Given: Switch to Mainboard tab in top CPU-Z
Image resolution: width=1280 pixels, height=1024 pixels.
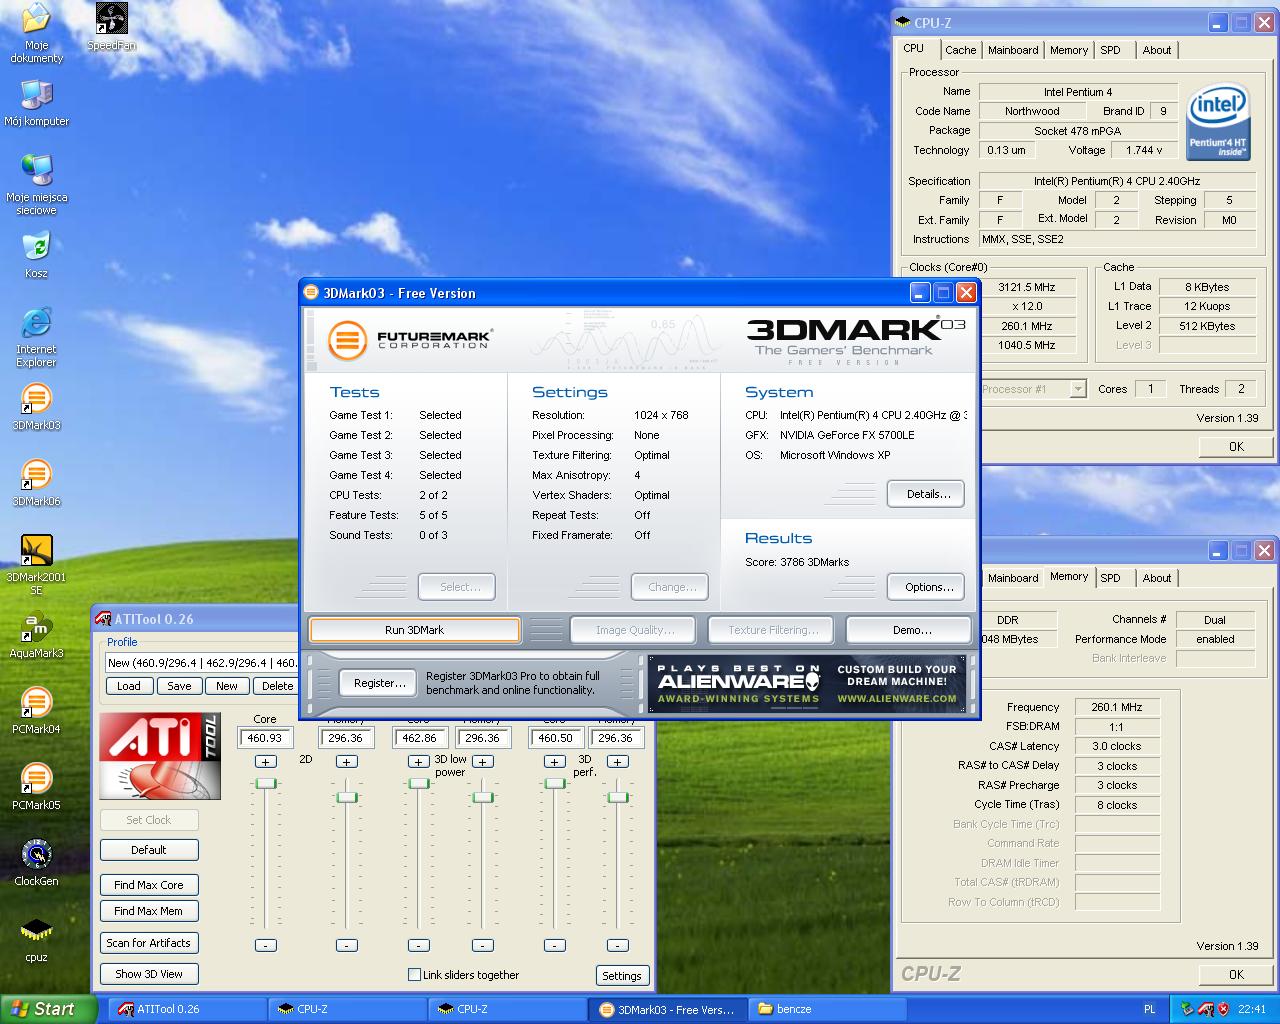Looking at the screenshot, I should coord(1013,50).
